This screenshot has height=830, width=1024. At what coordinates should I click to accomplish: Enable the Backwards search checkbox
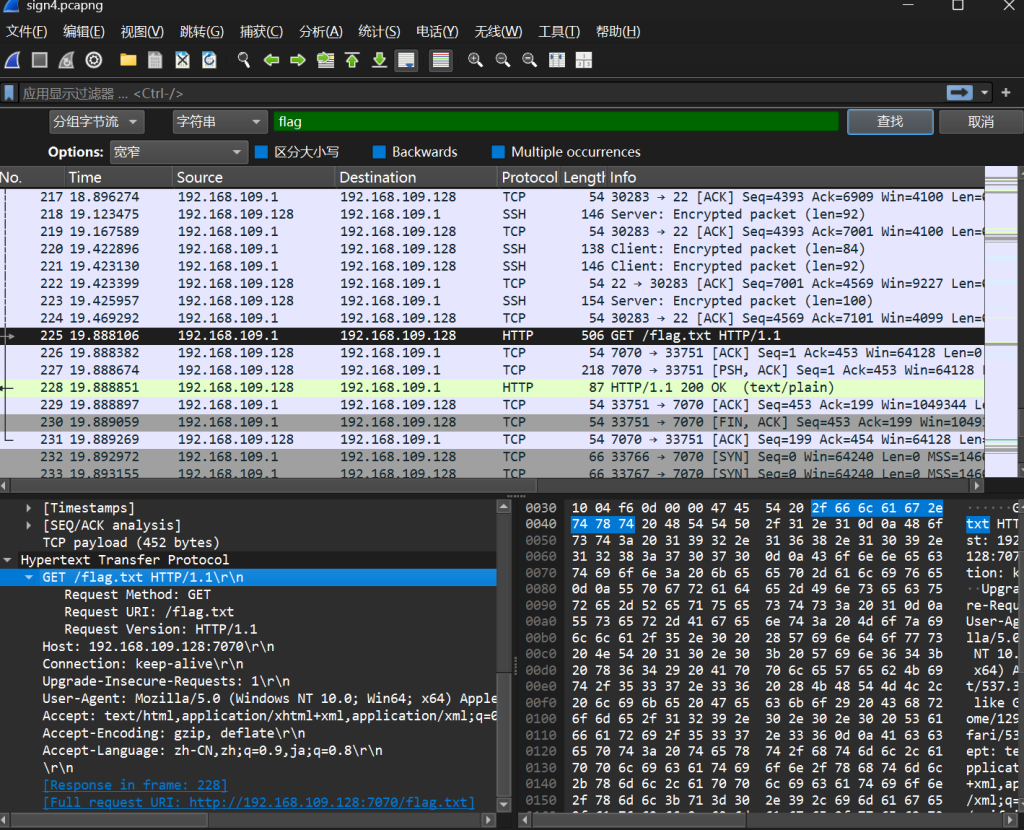point(379,152)
